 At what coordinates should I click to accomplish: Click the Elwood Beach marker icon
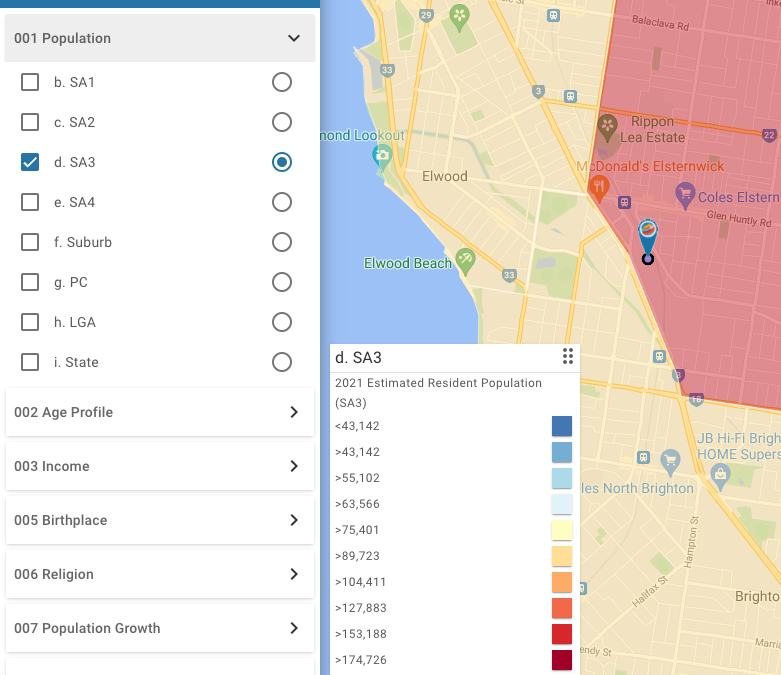tap(465, 259)
